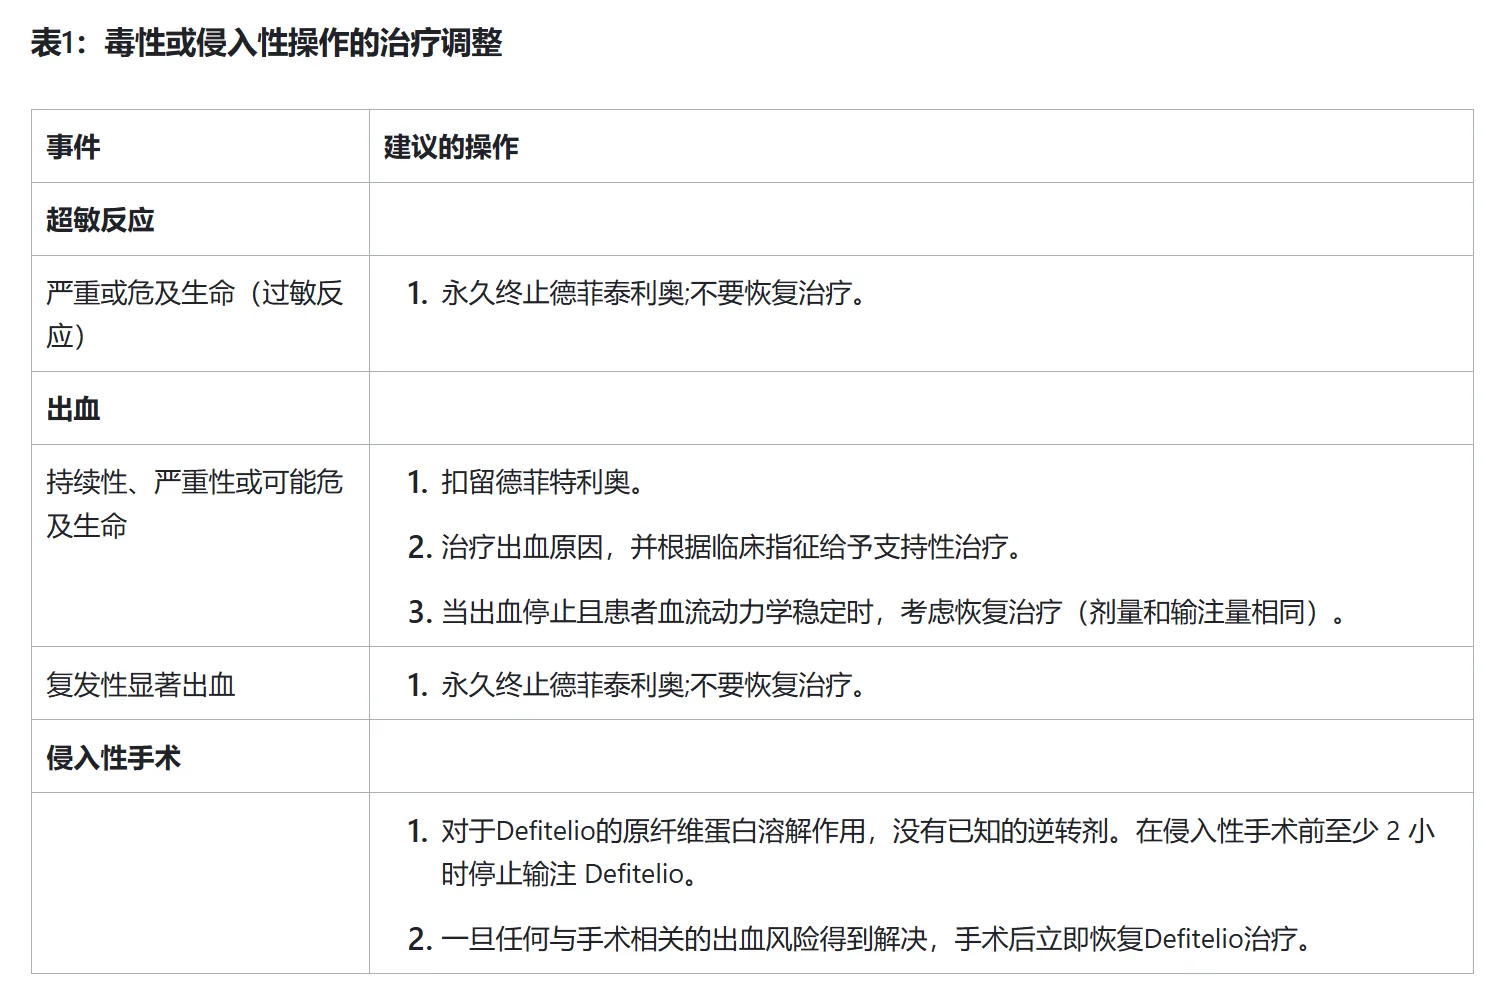Click the table title '表1：毒性或侵入性操作的治疗调整'
The height and width of the screenshot is (991, 1486).
click(x=266, y=43)
